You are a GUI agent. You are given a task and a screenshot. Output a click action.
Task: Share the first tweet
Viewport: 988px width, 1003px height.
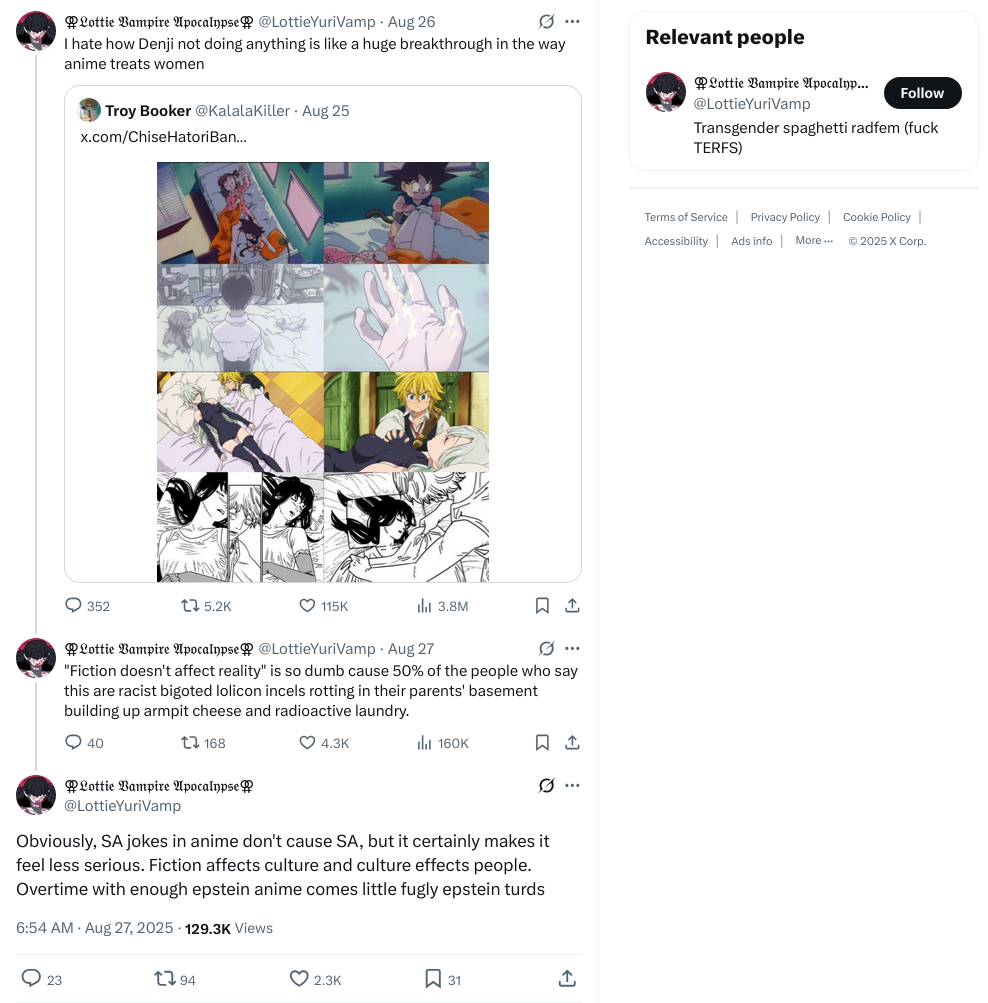(x=572, y=606)
